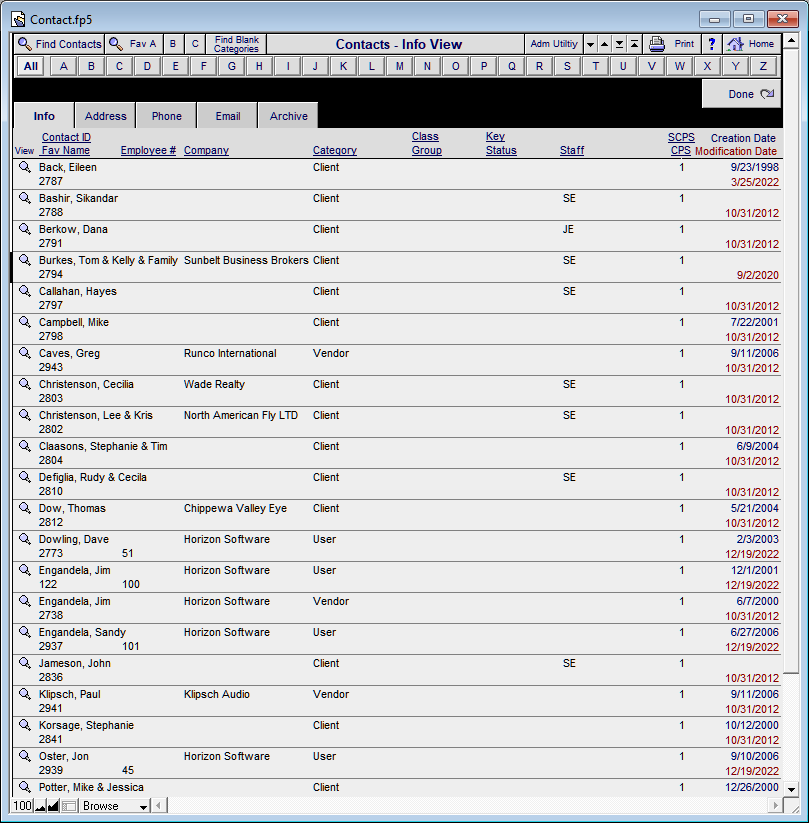Click the Find Blank Categories button

(236, 44)
